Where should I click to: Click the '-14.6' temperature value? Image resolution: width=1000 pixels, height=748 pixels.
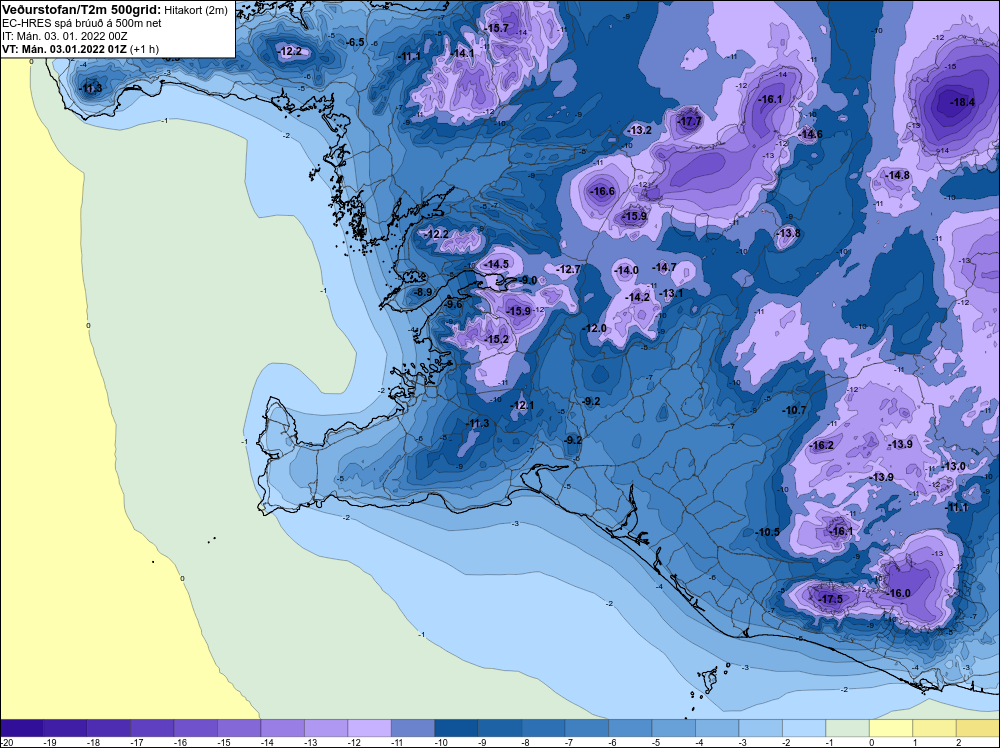click(810, 135)
